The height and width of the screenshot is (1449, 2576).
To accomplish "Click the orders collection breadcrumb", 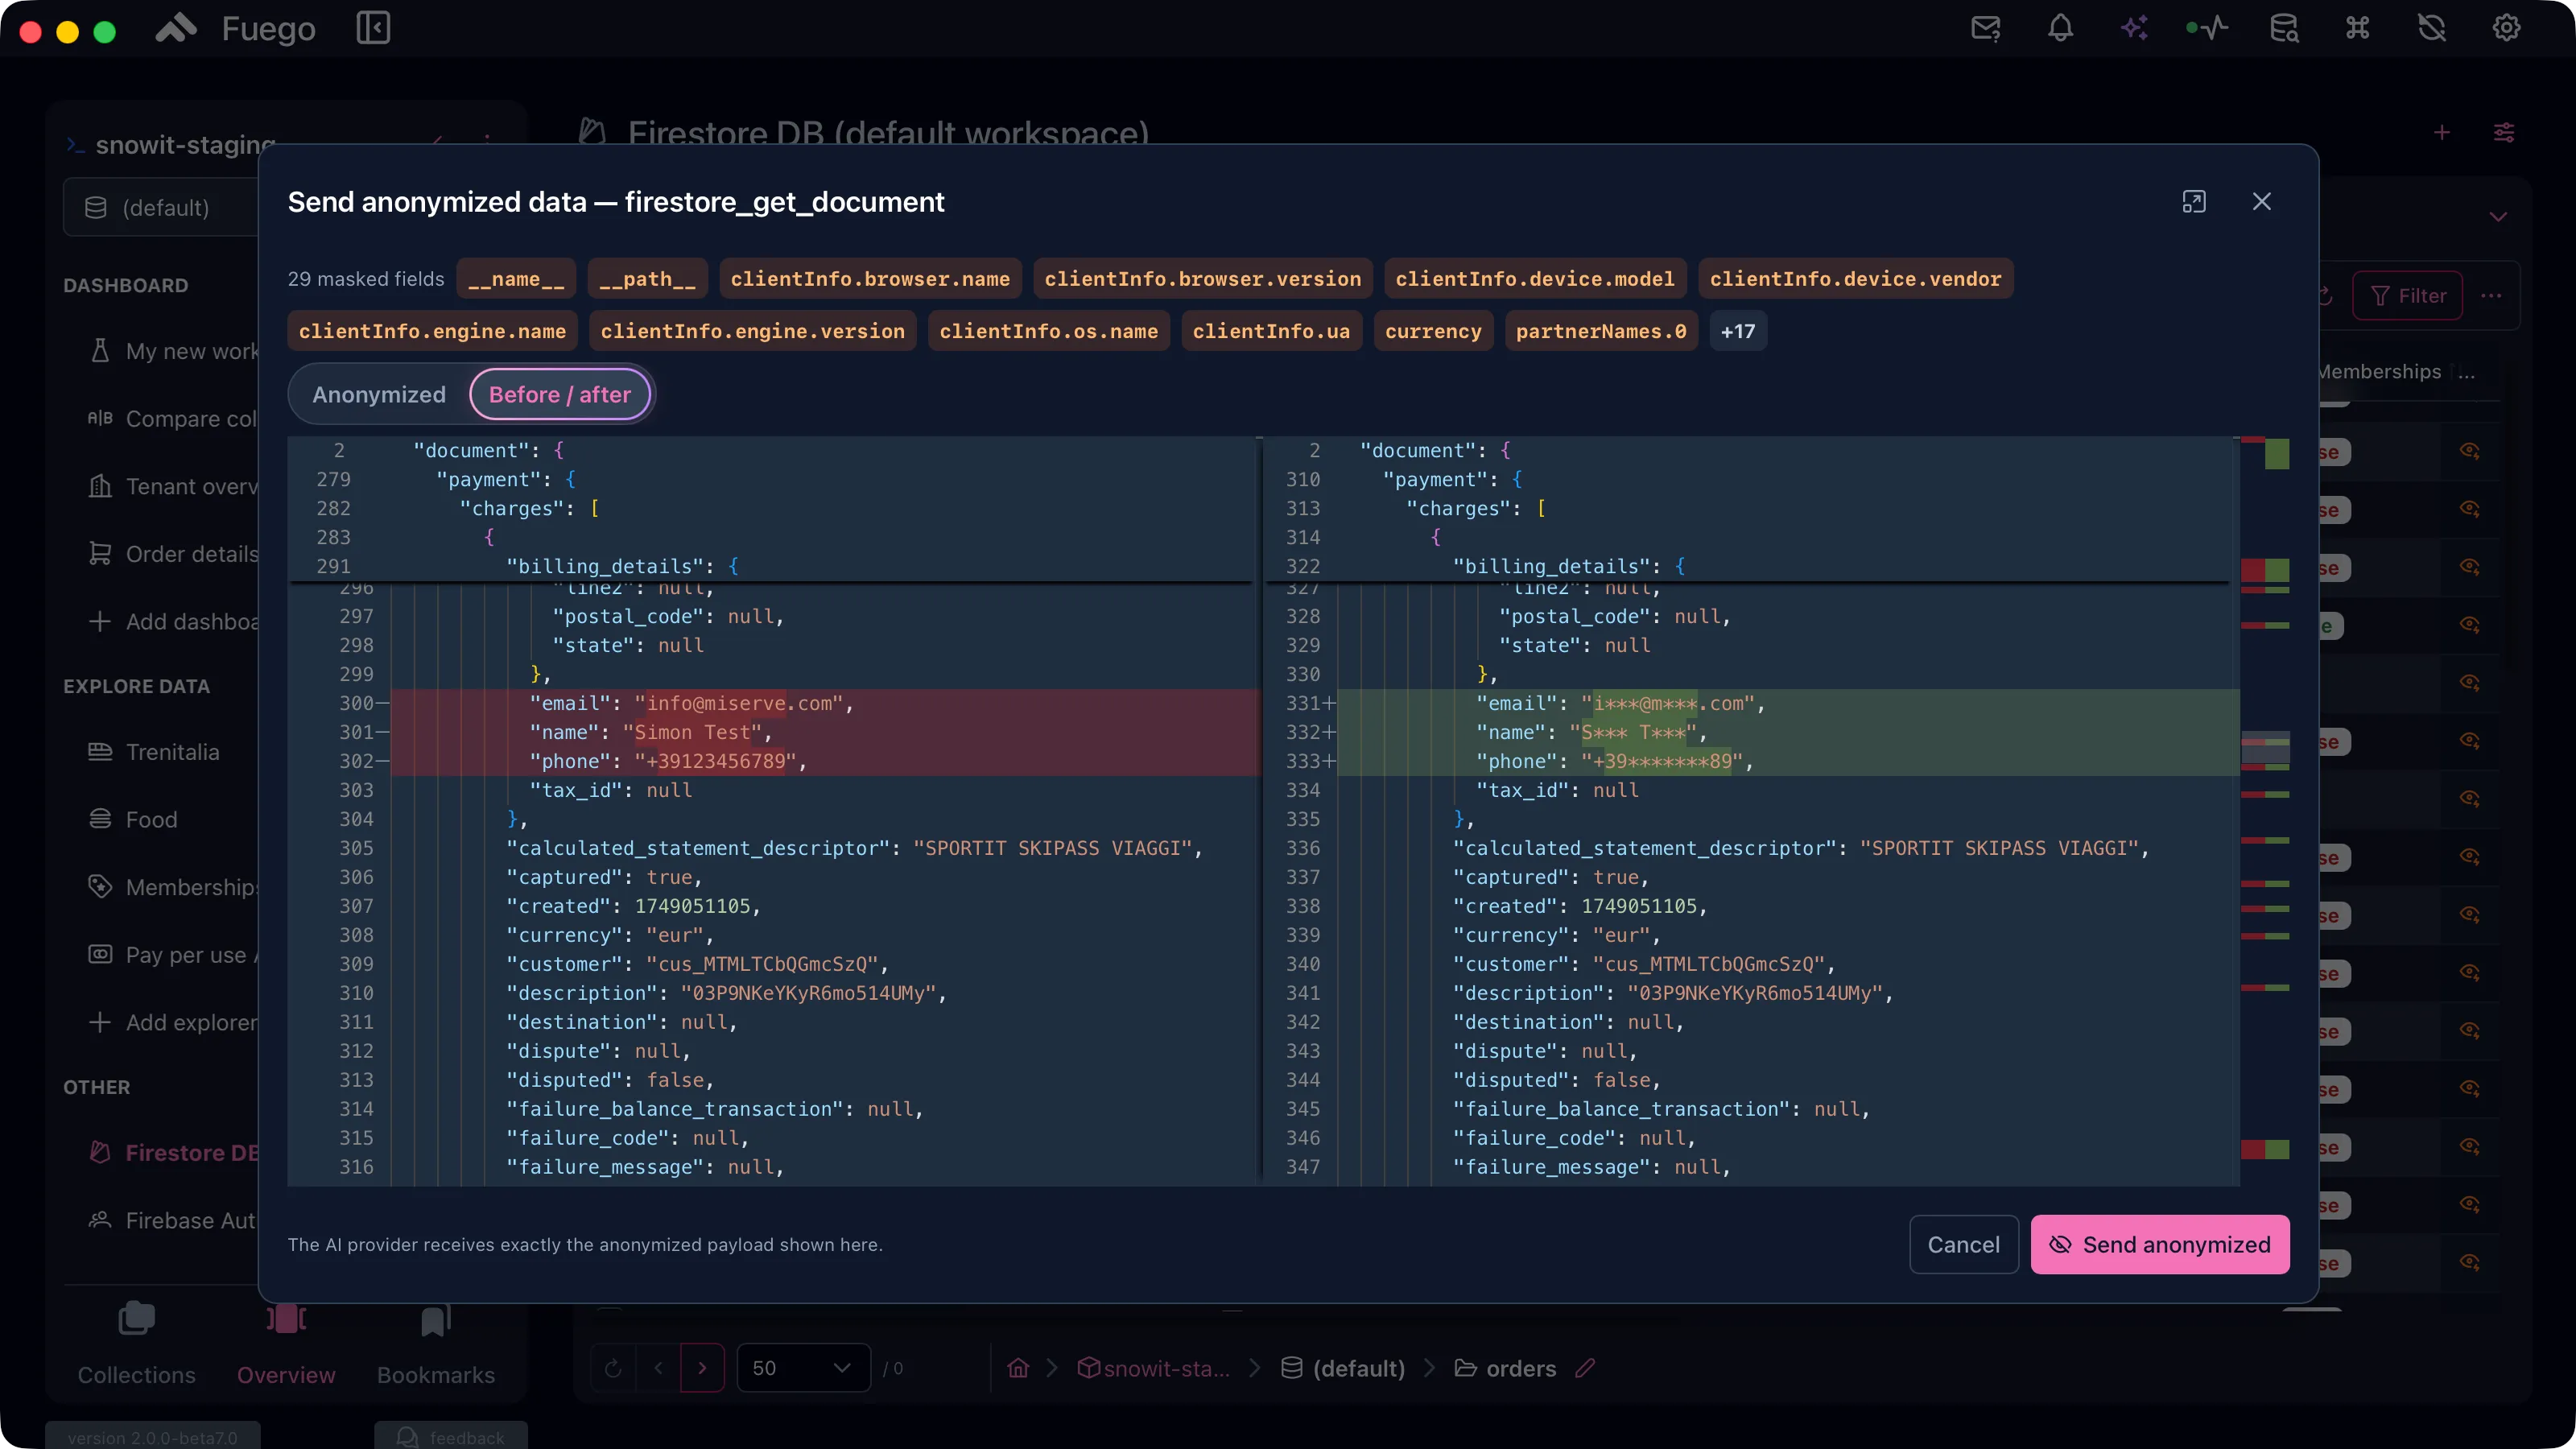I will (x=1506, y=1368).
